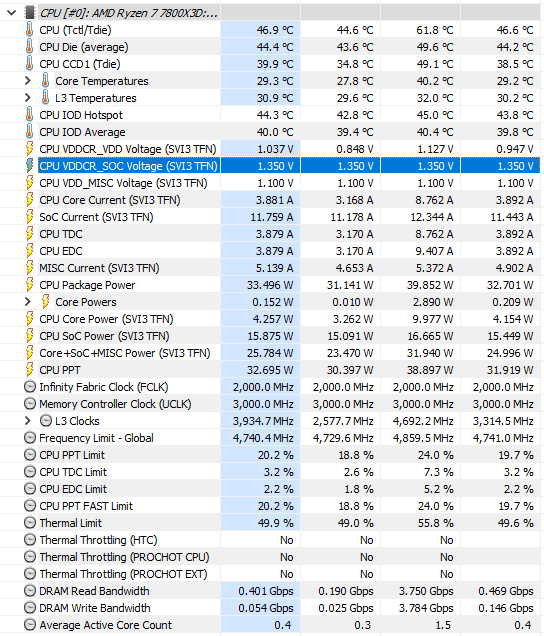Click the 1.5 active core count value
Screen dimensions: 544x636
pyautogui.click(x=420, y=625)
